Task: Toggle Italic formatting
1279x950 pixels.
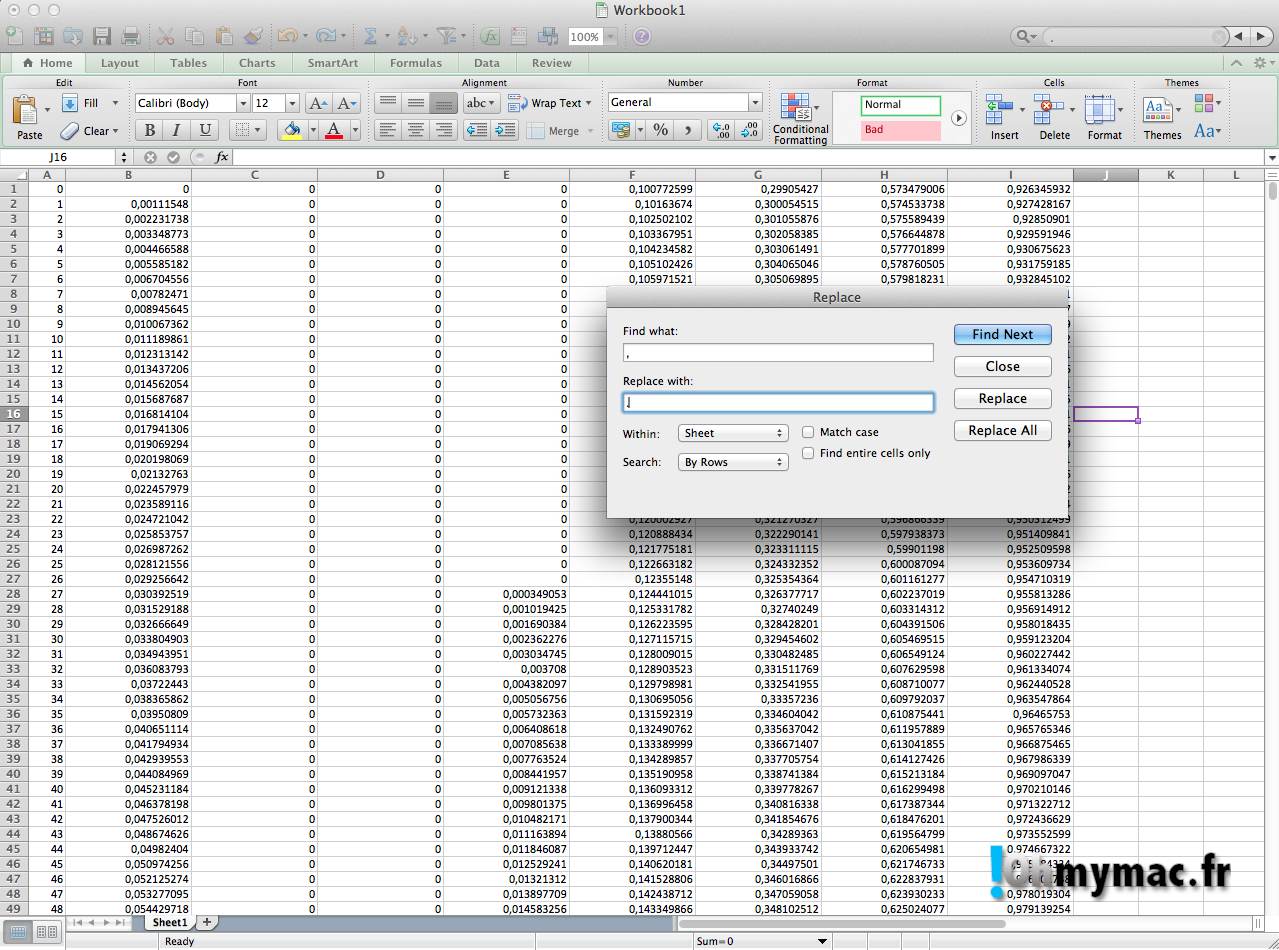Action: tap(177, 130)
